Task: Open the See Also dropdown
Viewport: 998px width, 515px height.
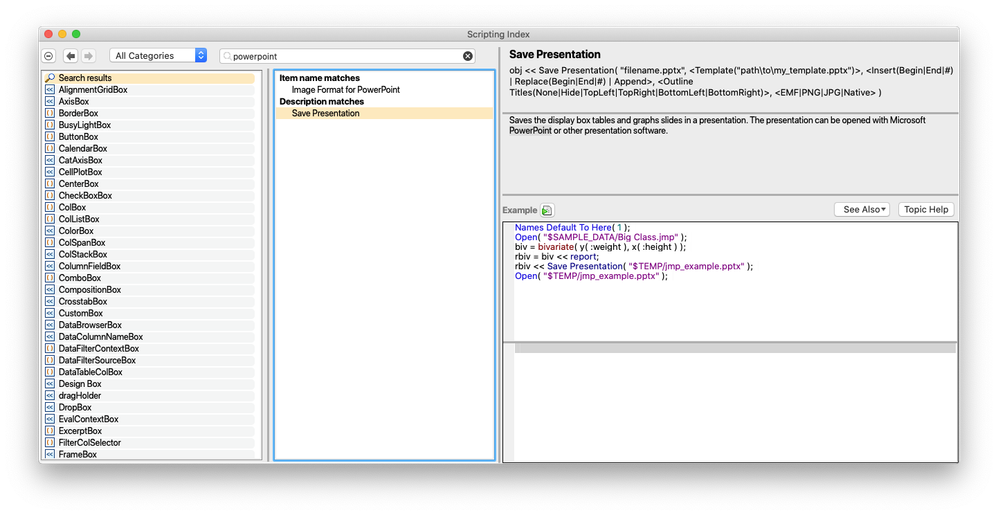Action: (x=862, y=209)
